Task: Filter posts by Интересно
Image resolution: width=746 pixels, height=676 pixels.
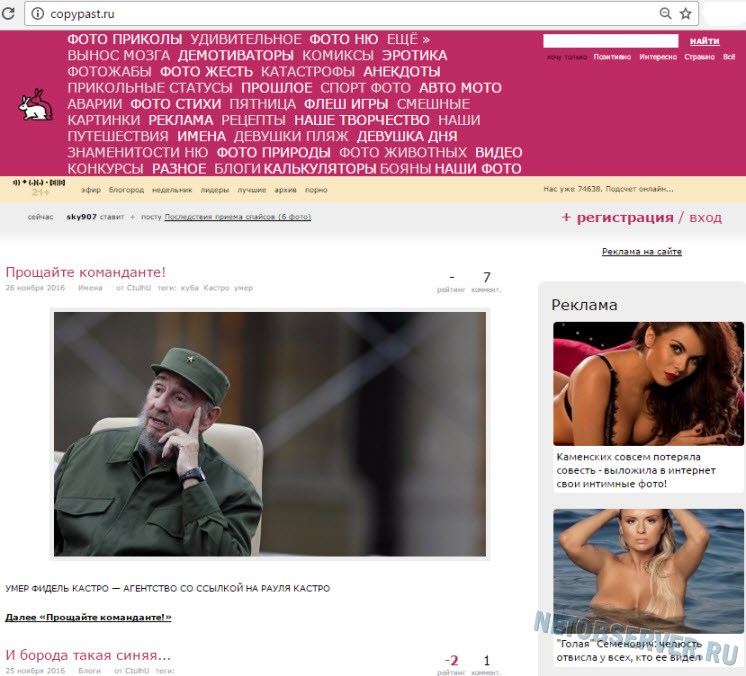Action: (658, 57)
